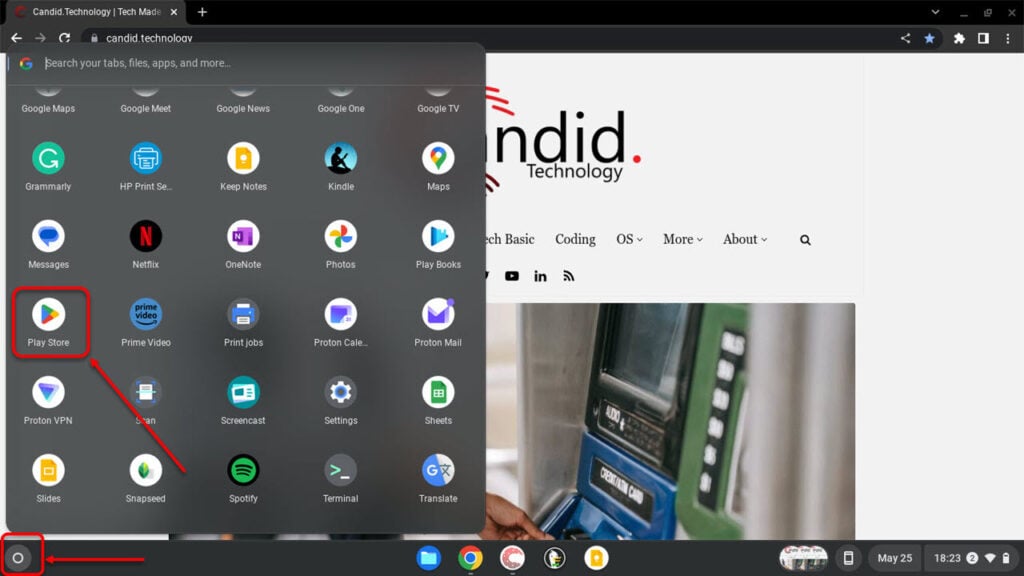Bookmark this page with the star

929,39
